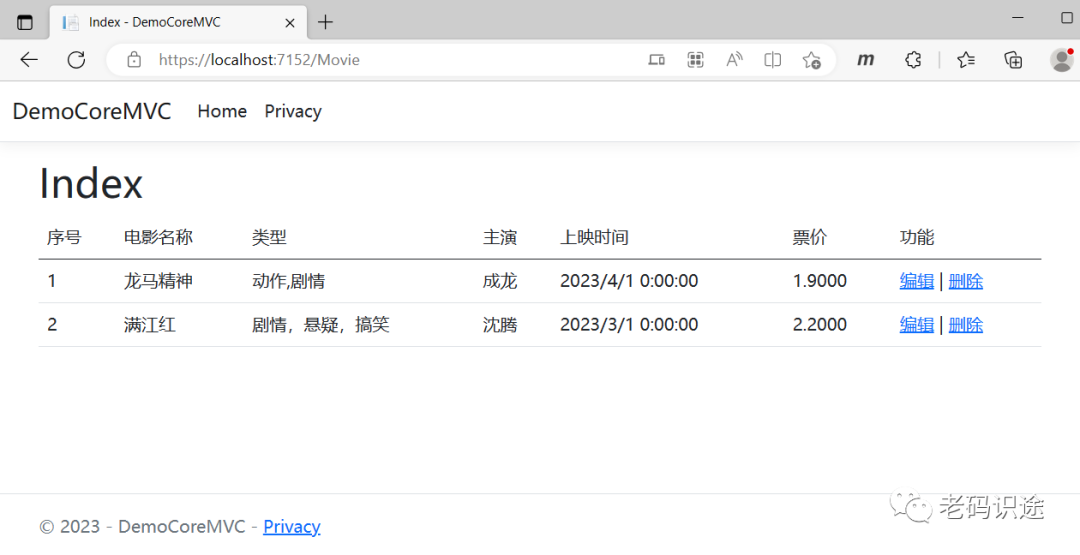The height and width of the screenshot is (555, 1080).
Task: Click the 功能 column header
Action: (917, 238)
